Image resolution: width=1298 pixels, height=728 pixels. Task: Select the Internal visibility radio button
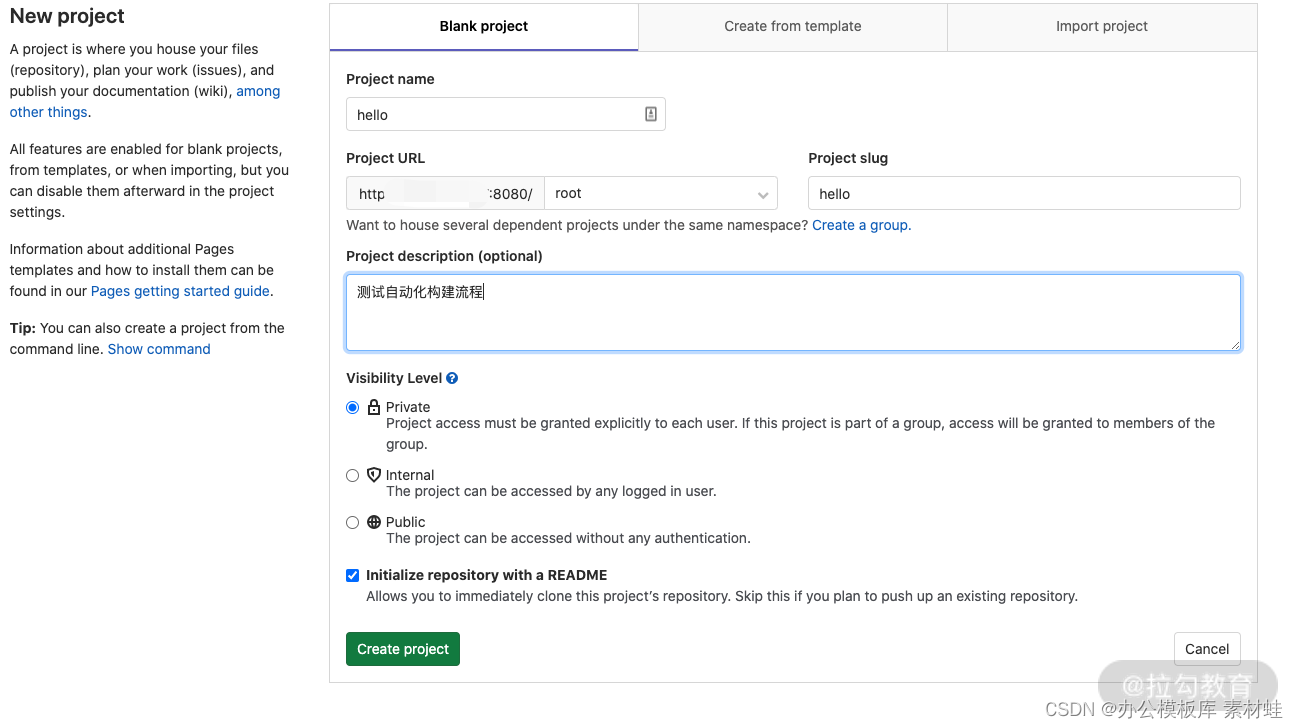click(x=352, y=475)
